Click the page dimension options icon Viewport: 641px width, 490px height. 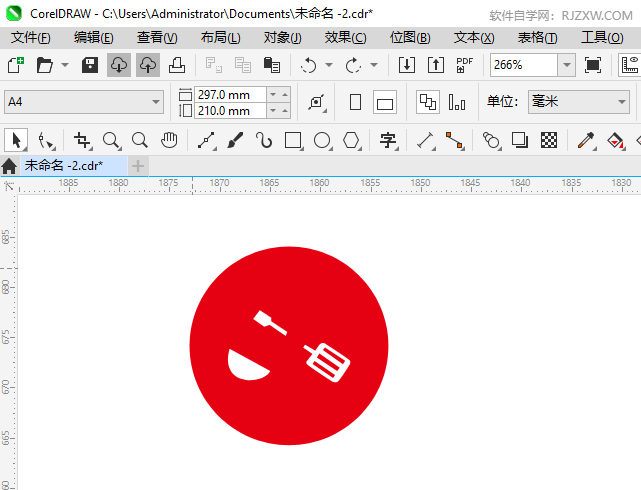pyautogui.click(x=317, y=102)
